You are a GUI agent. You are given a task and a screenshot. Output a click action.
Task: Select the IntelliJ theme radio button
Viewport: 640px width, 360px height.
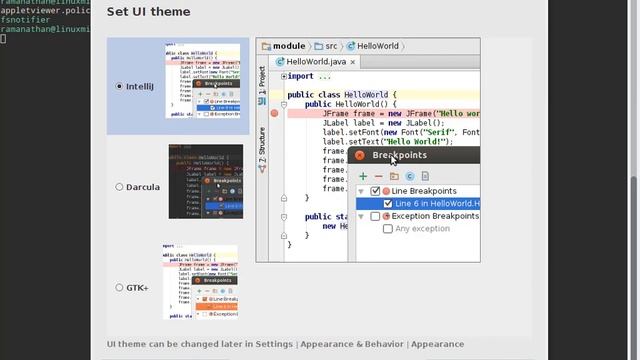(x=119, y=86)
